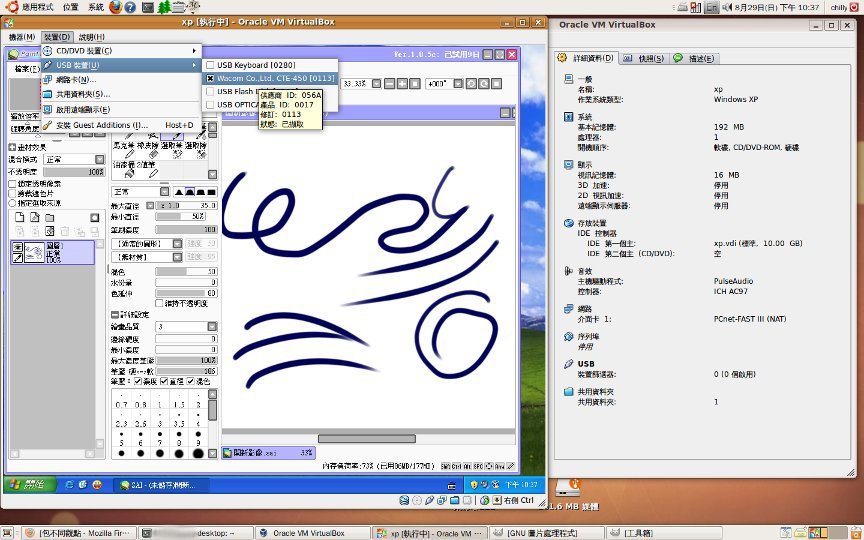
Task: Open the brush mode dropdown (正常)
Action: coord(141,192)
